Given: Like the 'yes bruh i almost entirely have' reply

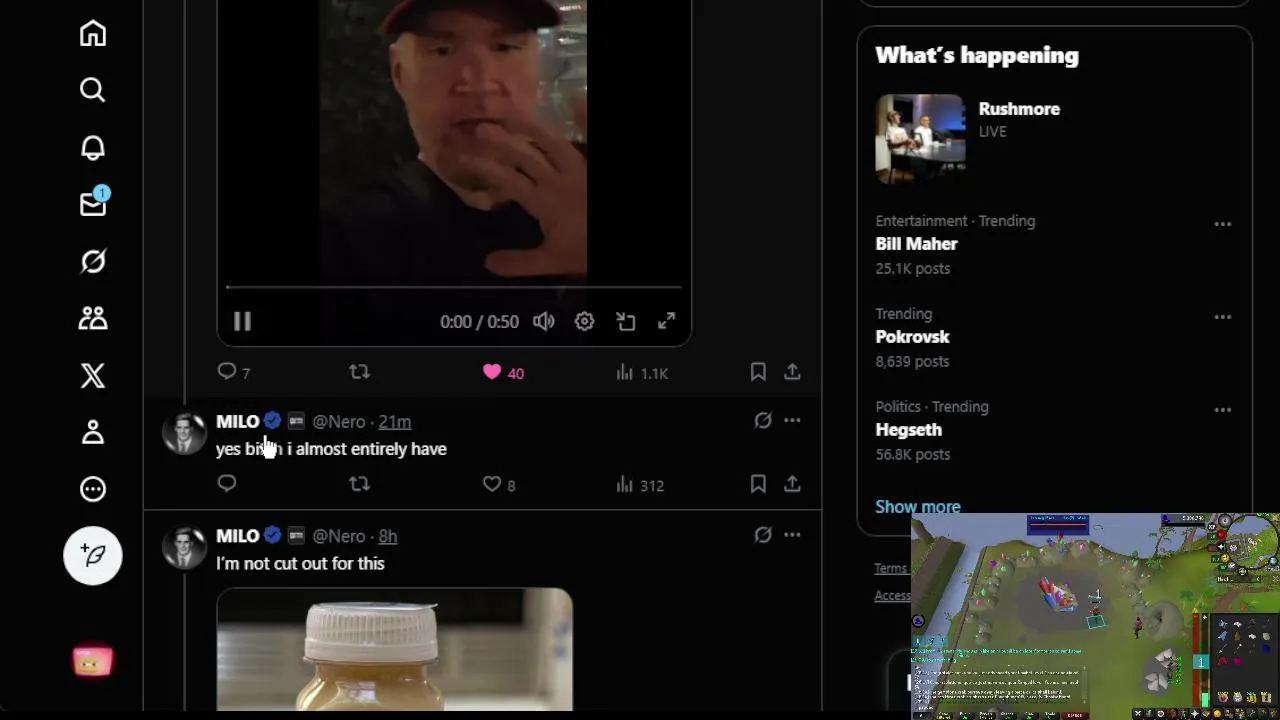Looking at the screenshot, I should tap(492, 484).
